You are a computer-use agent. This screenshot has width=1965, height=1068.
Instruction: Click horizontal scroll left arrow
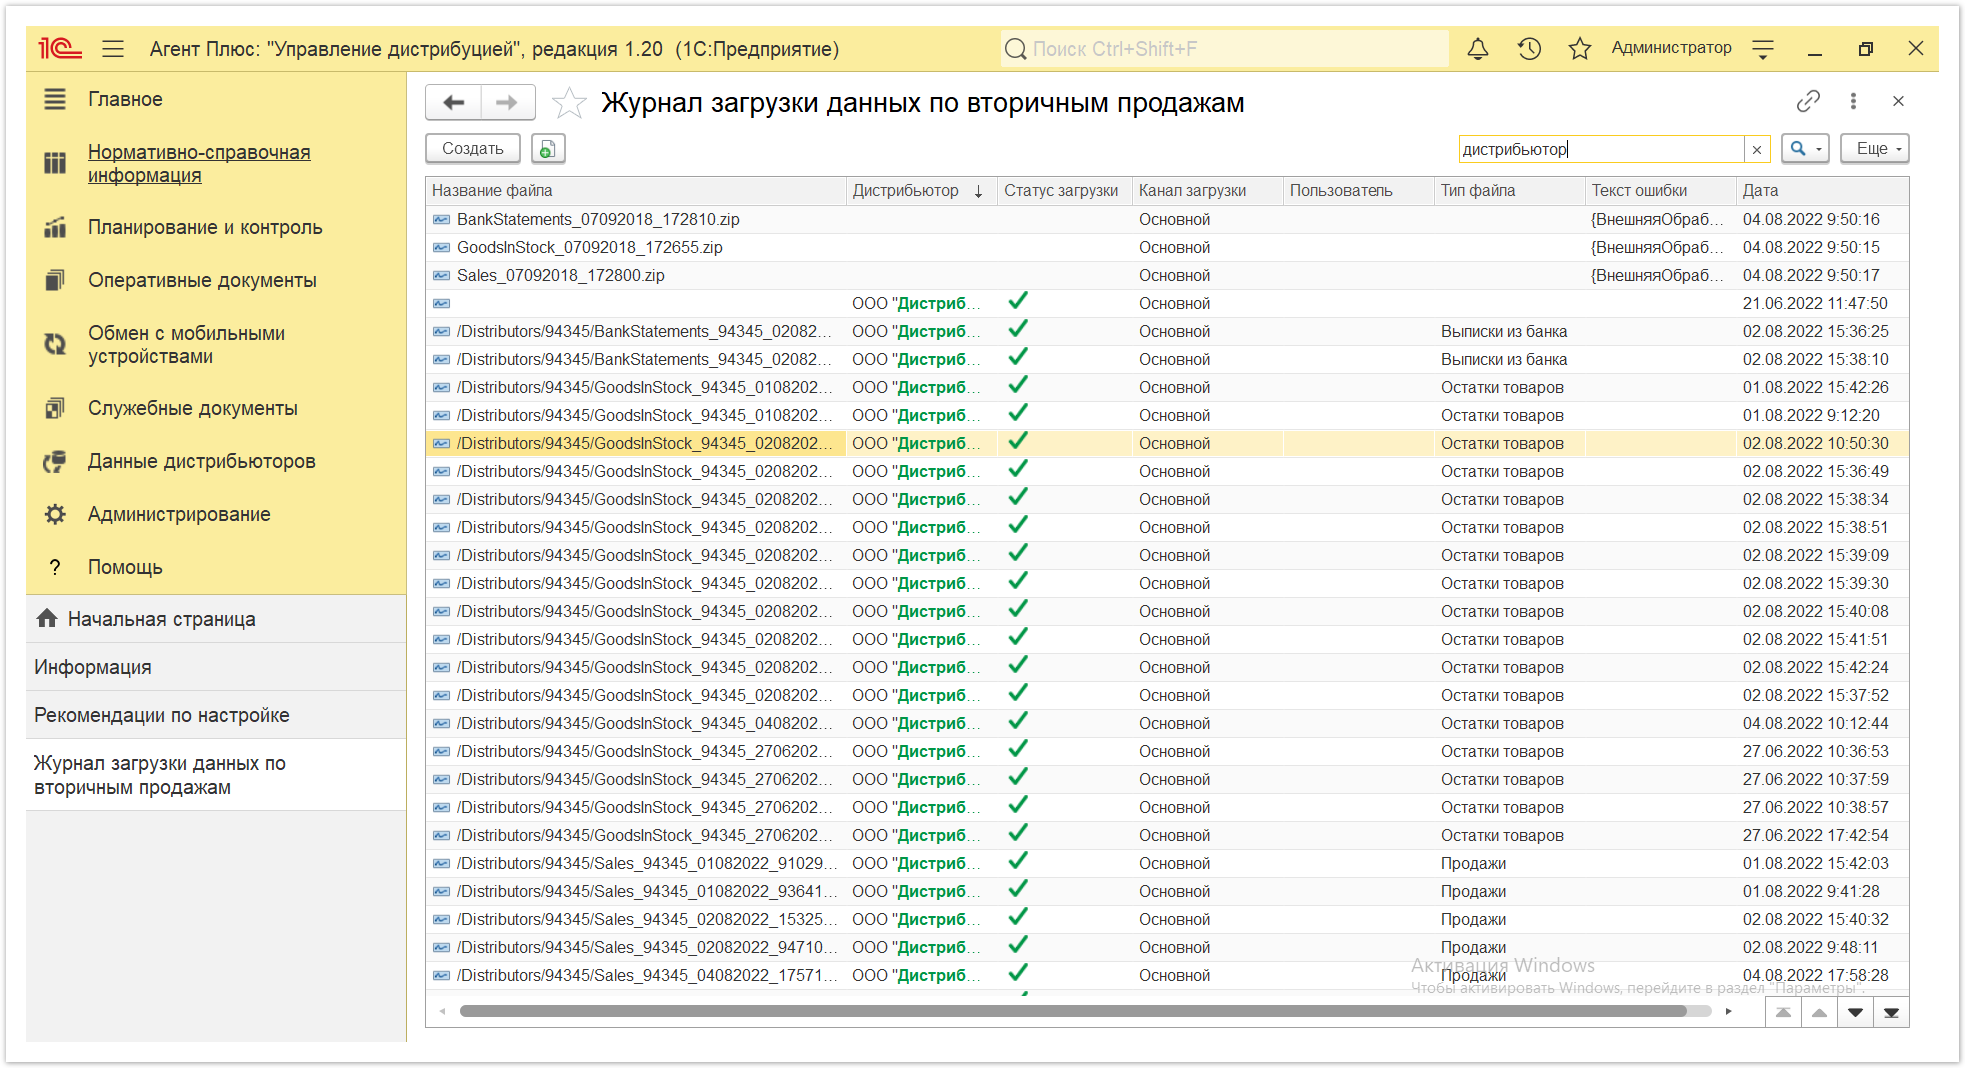(442, 1011)
